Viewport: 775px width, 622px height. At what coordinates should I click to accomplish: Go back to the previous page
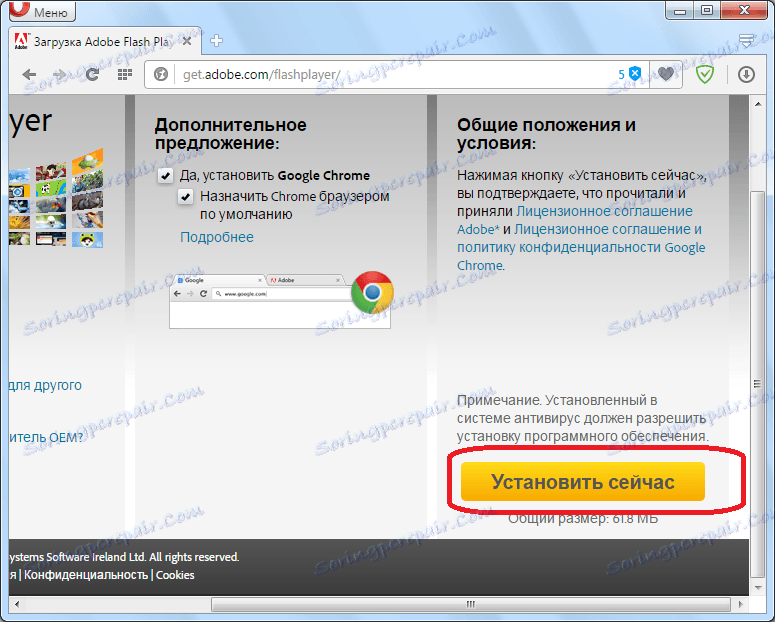coord(30,75)
